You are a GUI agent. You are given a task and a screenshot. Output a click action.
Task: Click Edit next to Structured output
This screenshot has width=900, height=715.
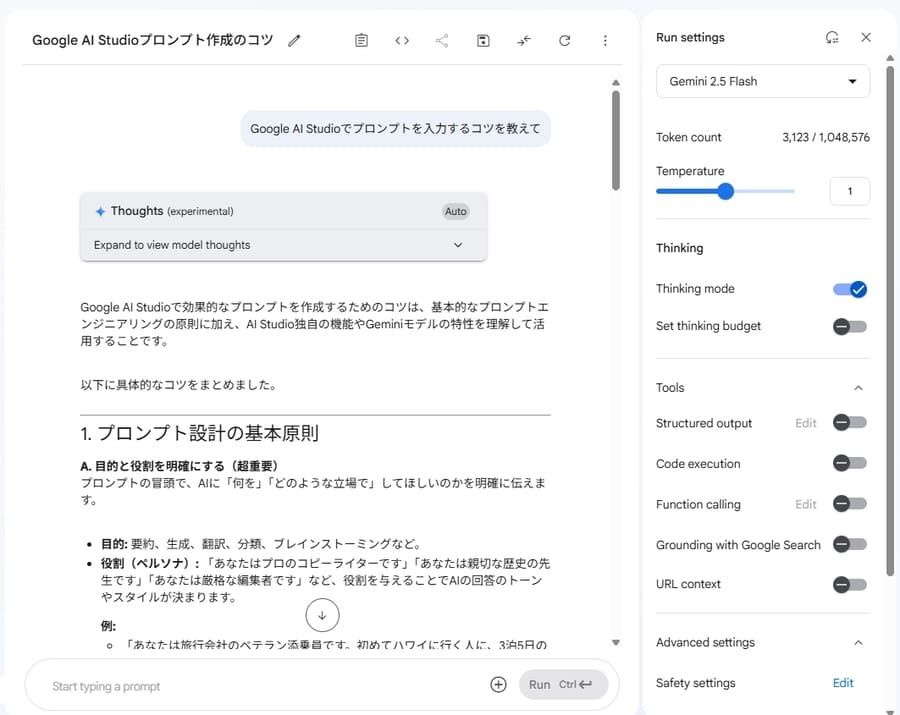(805, 423)
